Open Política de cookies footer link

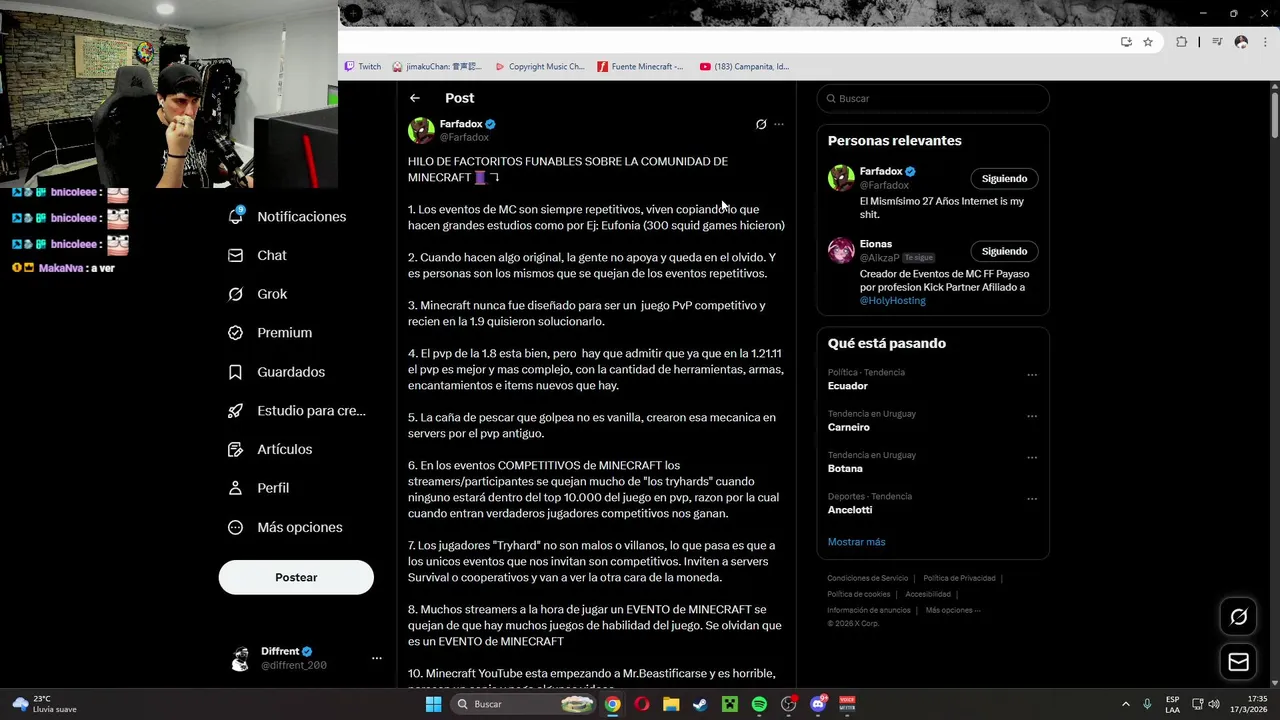coord(858,594)
